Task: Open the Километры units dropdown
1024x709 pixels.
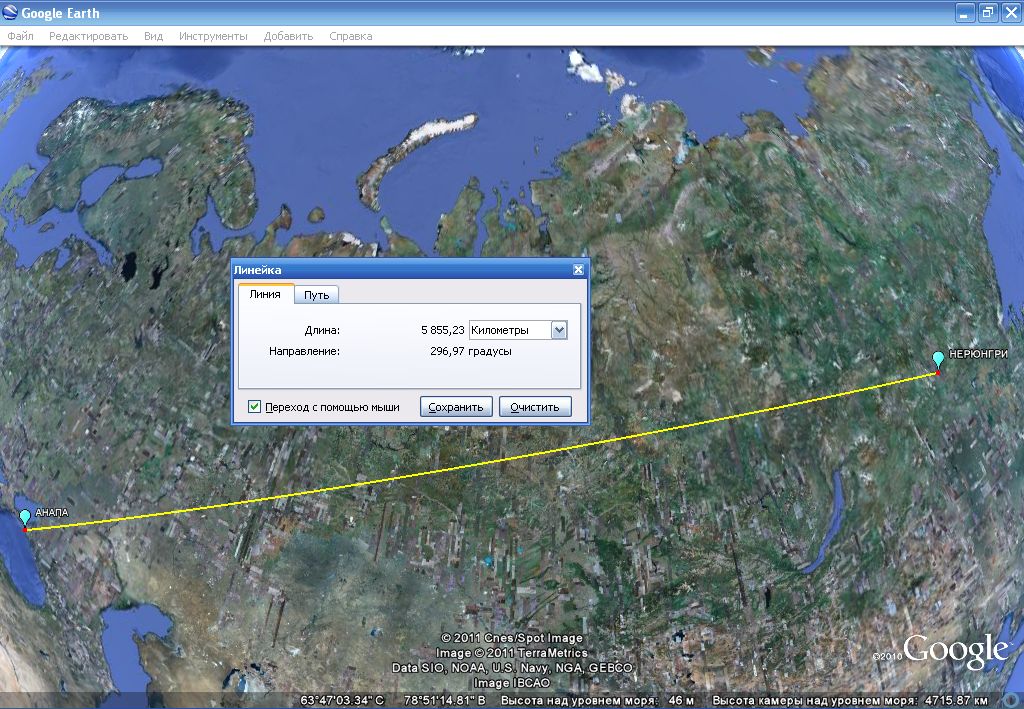Action: pos(558,330)
